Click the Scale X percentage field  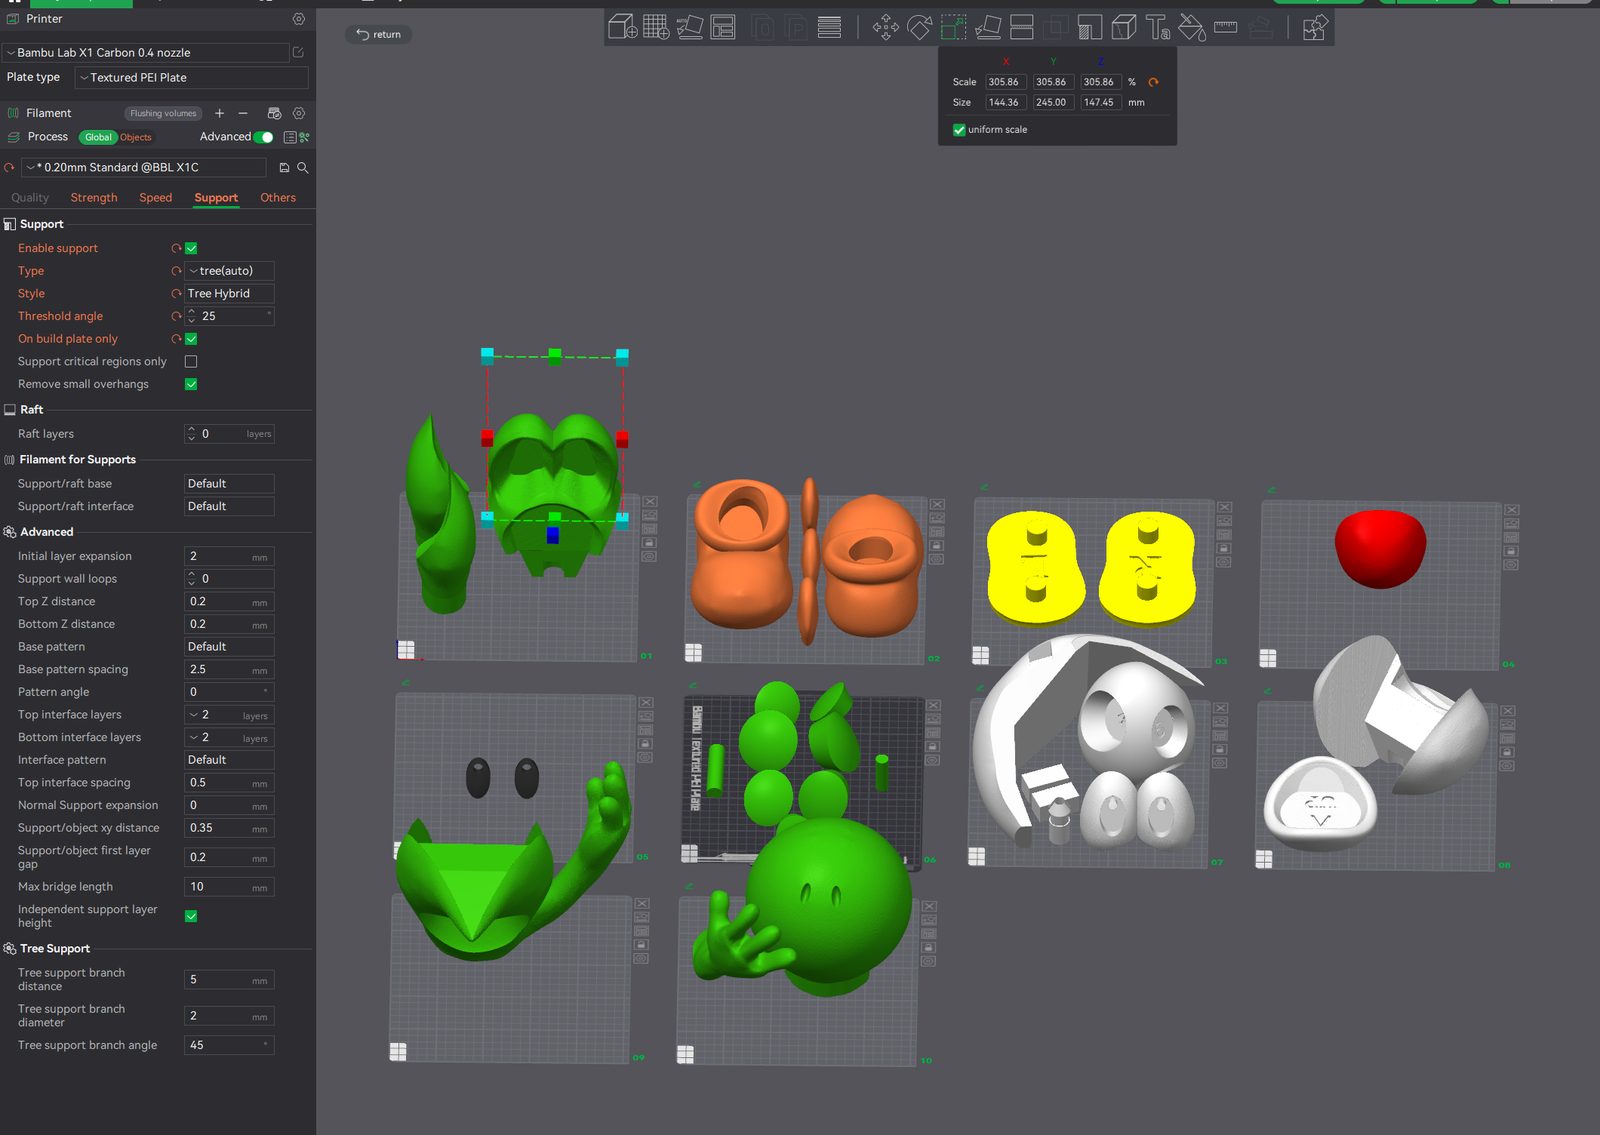click(x=1005, y=82)
